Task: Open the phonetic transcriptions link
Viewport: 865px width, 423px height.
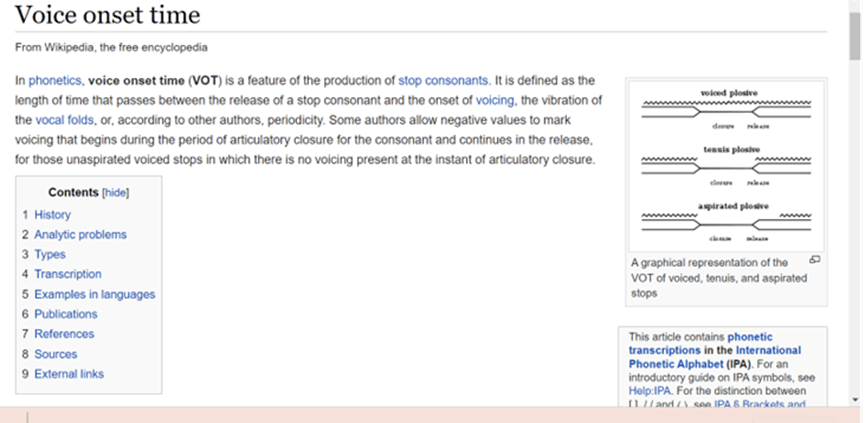Action: [701, 344]
